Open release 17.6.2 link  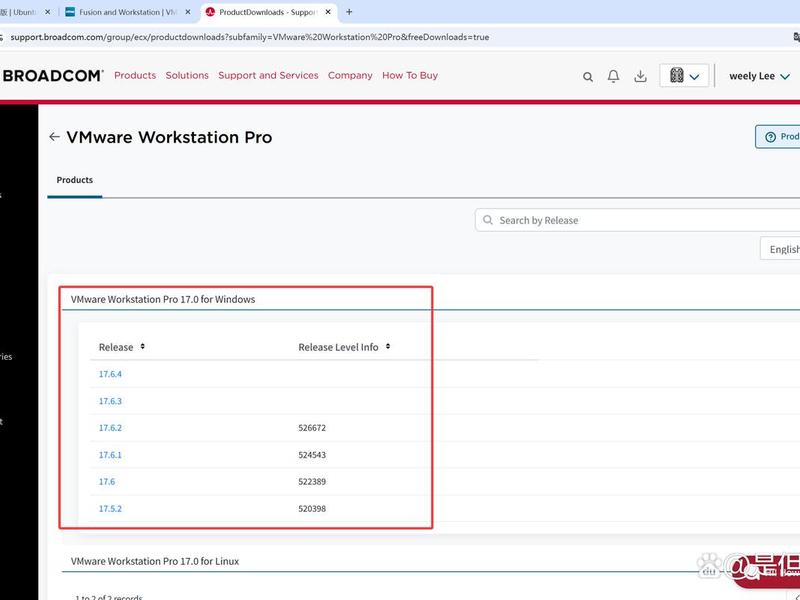pyautogui.click(x=110, y=428)
